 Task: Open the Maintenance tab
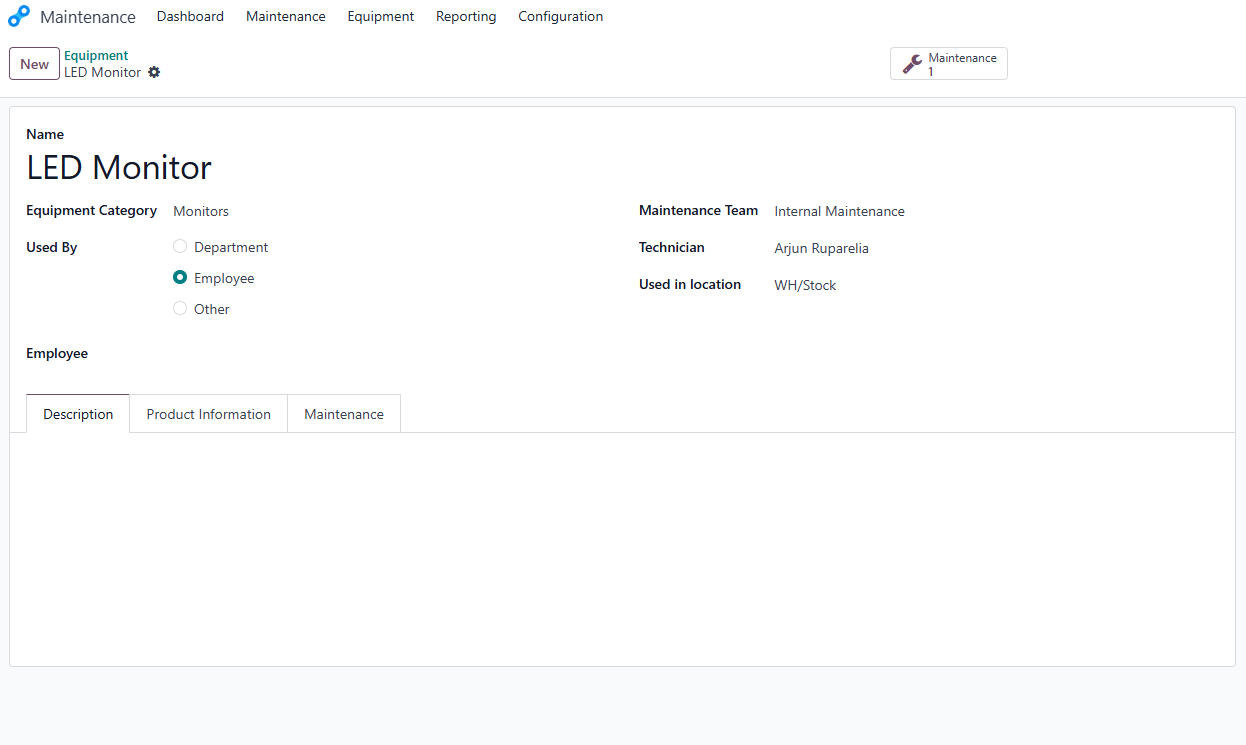click(x=343, y=413)
